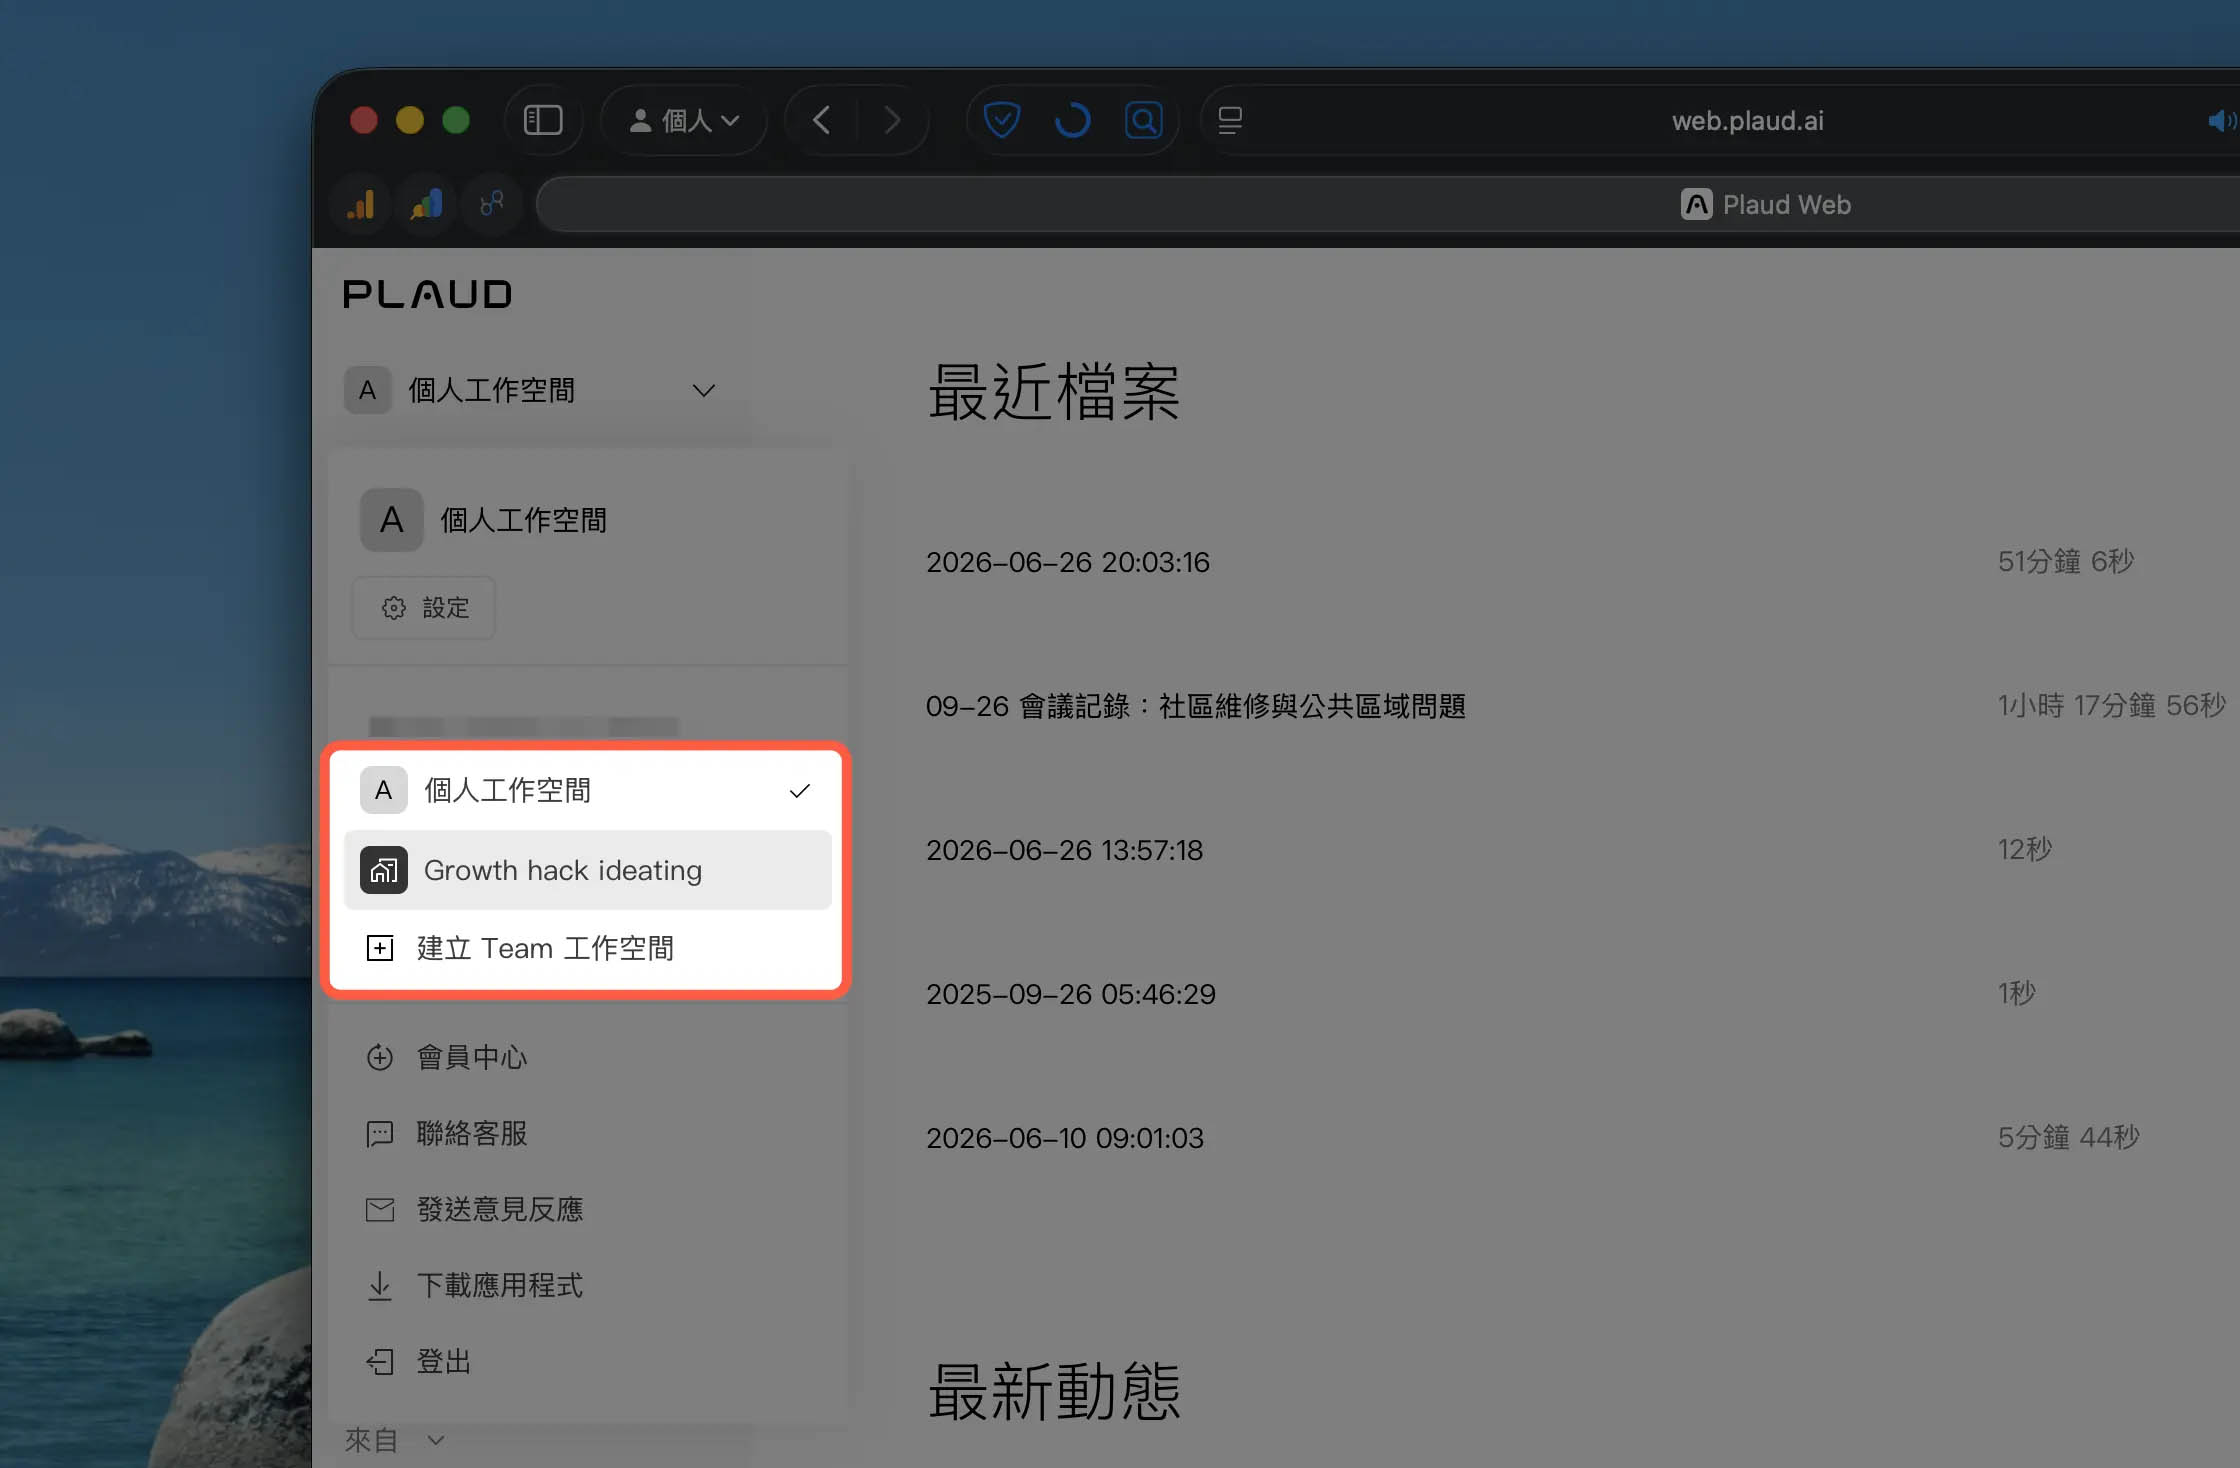Click the 12秒 duration value
Viewport: 2240px width, 1468px height.
(x=2025, y=849)
